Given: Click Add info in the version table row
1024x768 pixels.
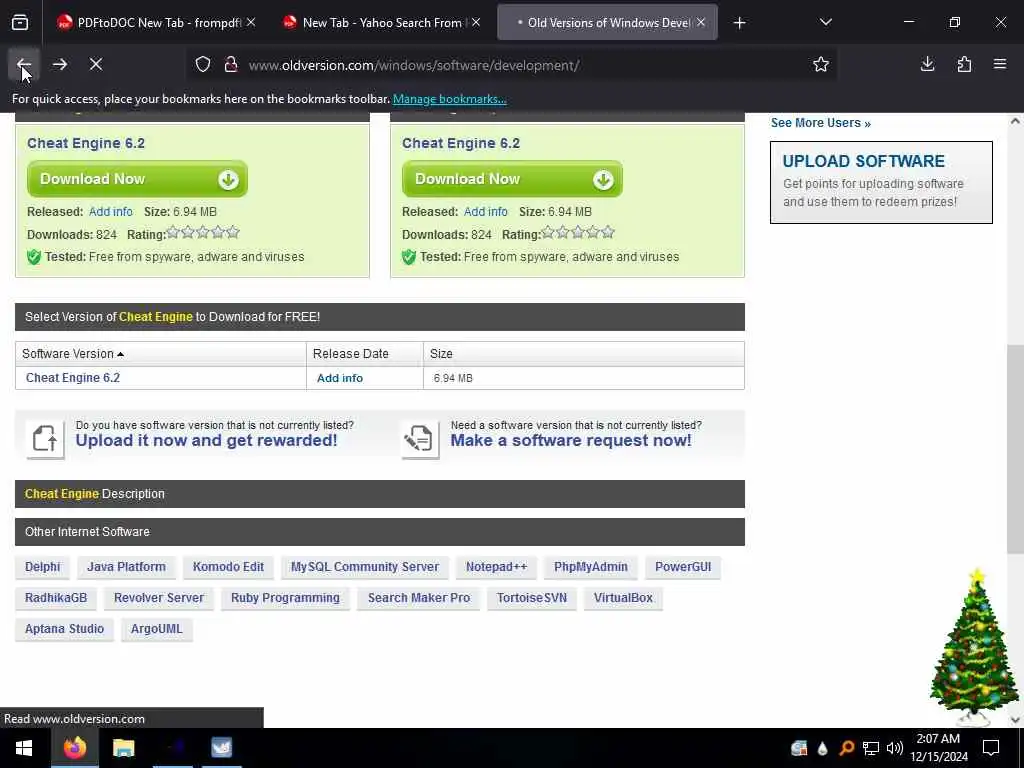Looking at the screenshot, I should tap(340, 378).
